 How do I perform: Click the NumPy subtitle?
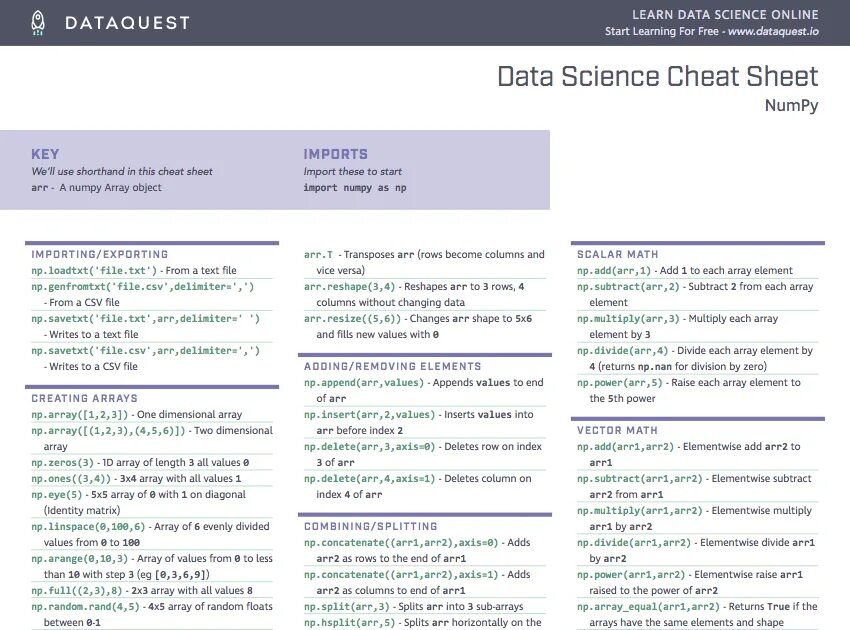791,105
